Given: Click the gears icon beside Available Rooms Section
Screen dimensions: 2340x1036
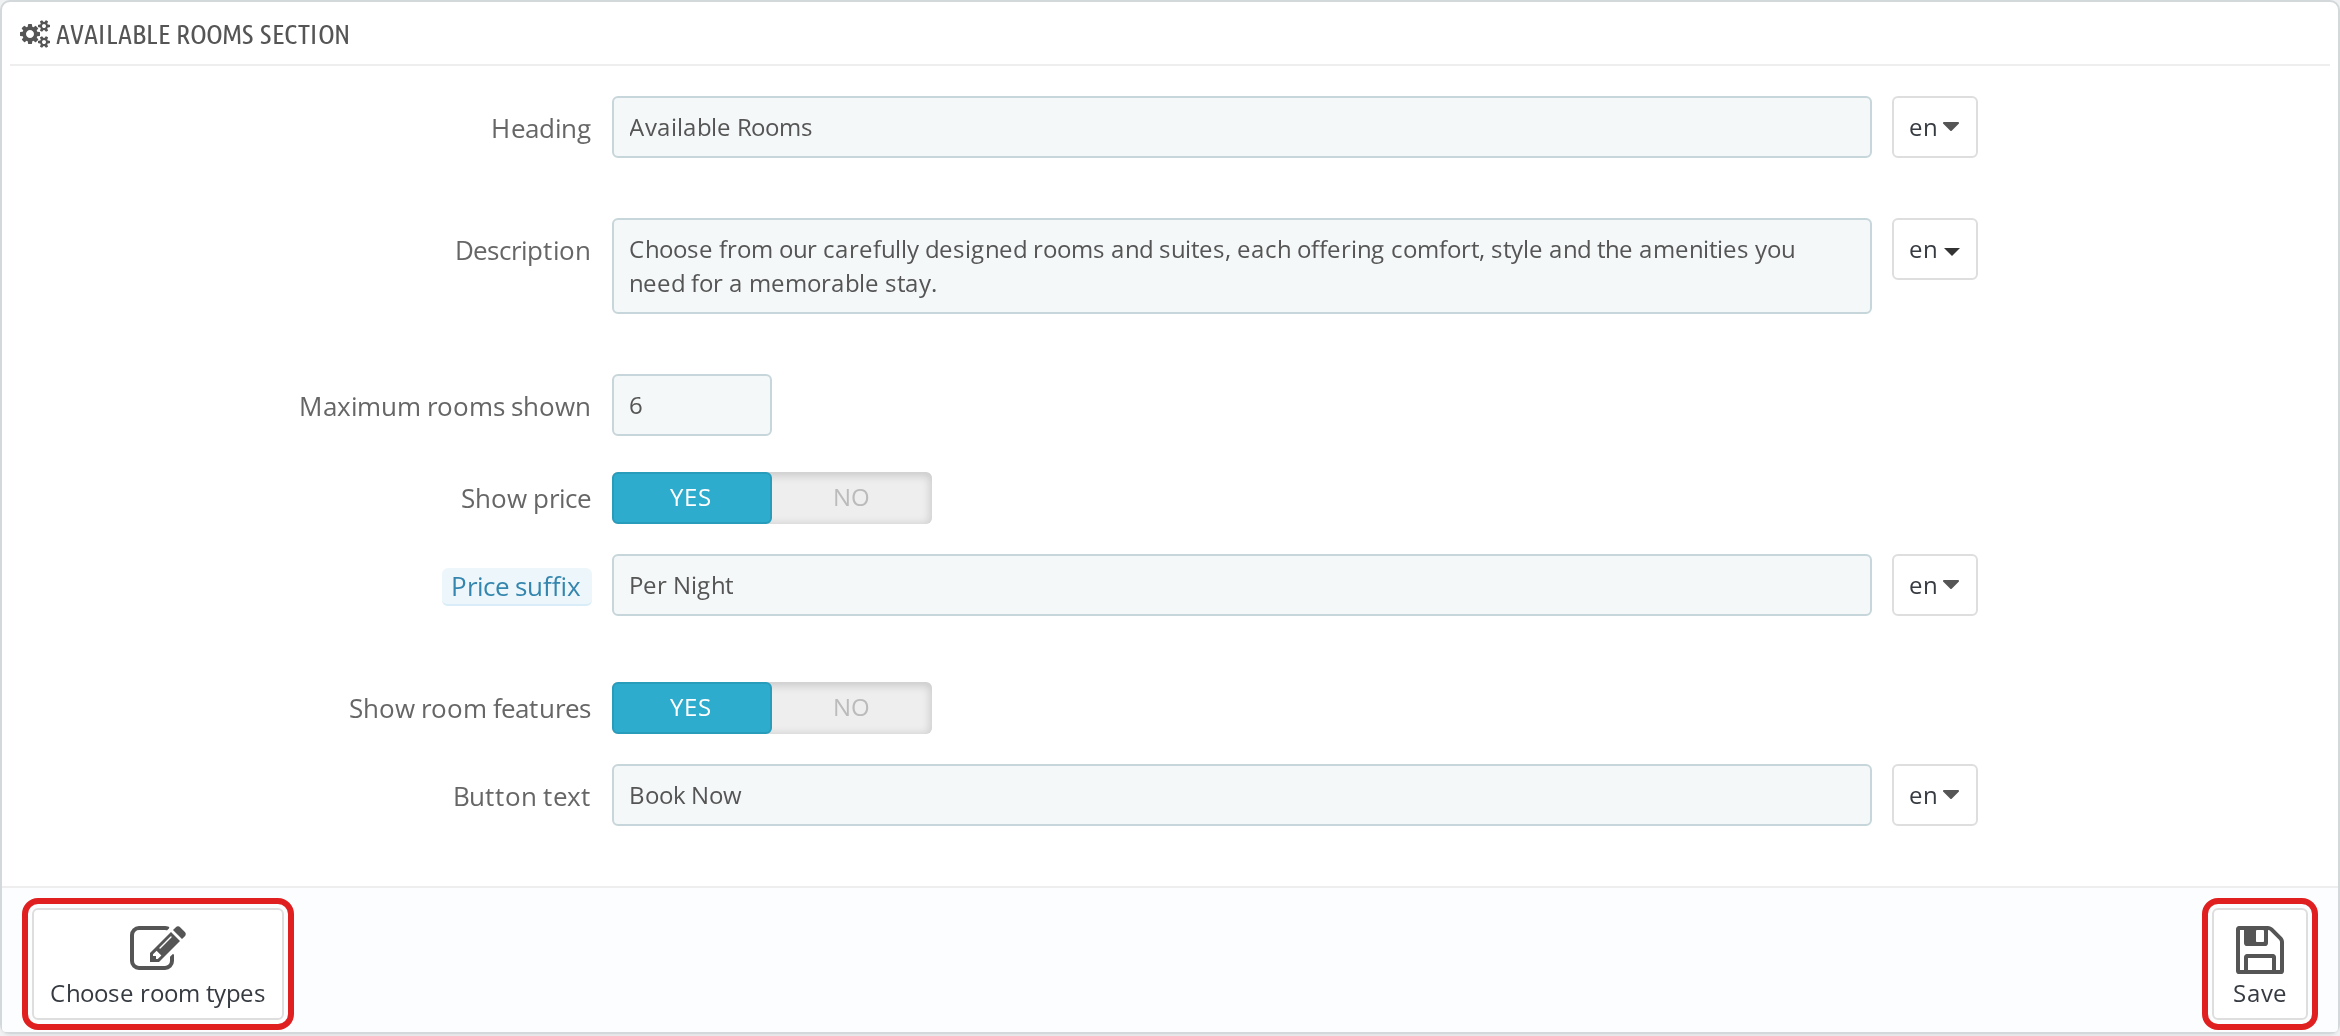Looking at the screenshot, I should (35, 35).
